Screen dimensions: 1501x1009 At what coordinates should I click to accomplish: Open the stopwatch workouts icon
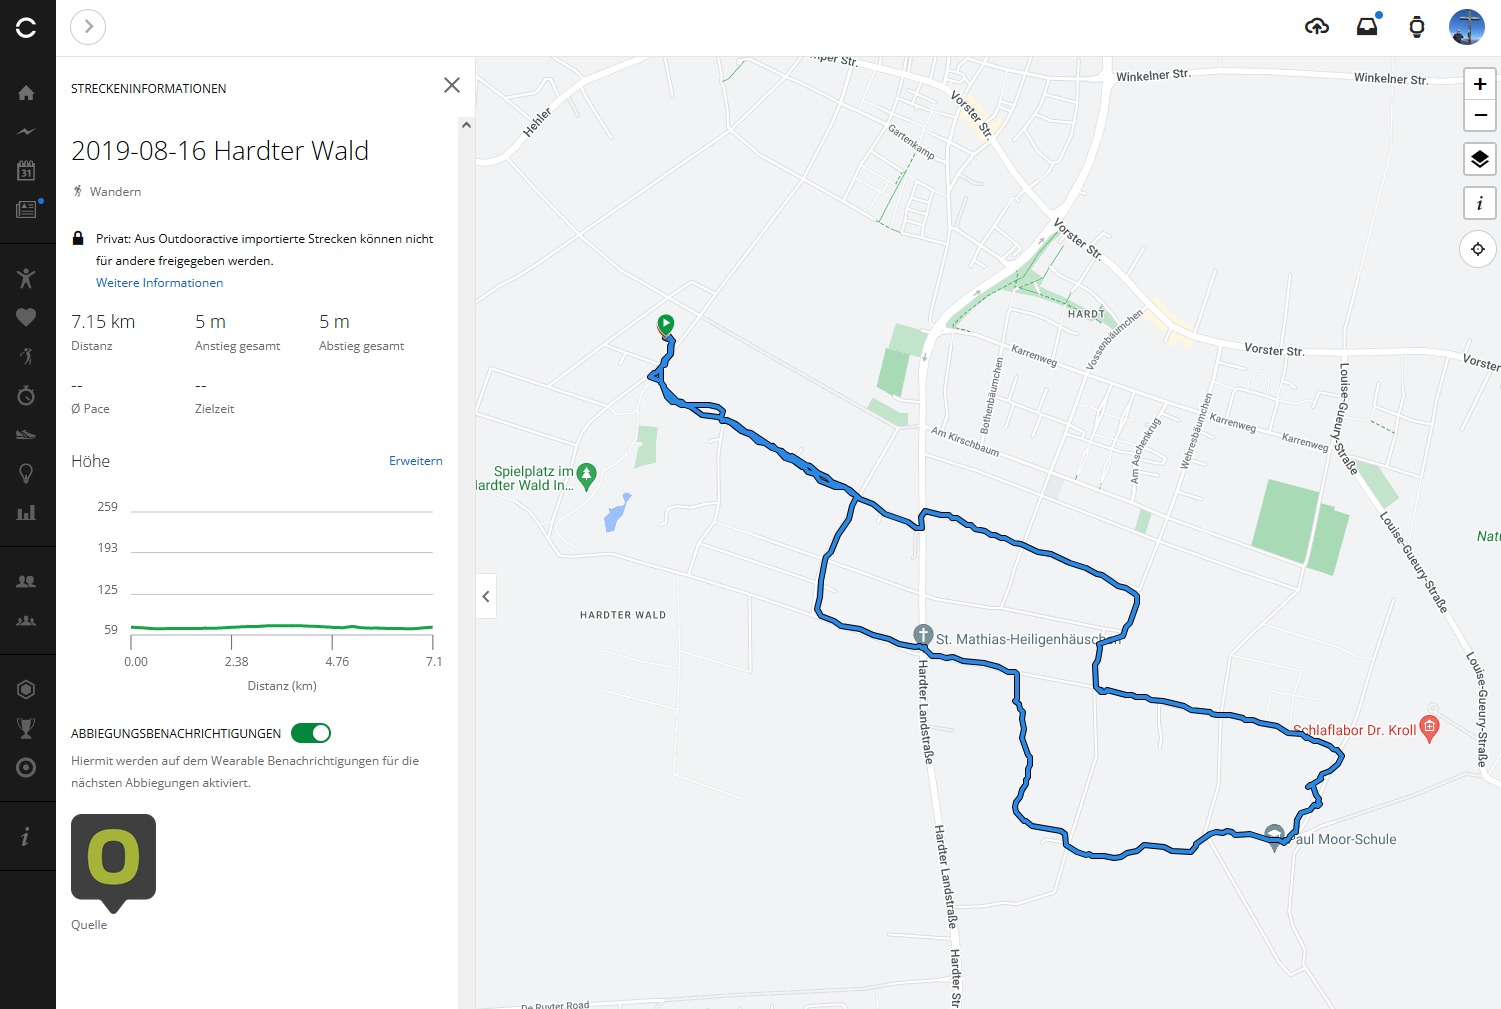26,396
